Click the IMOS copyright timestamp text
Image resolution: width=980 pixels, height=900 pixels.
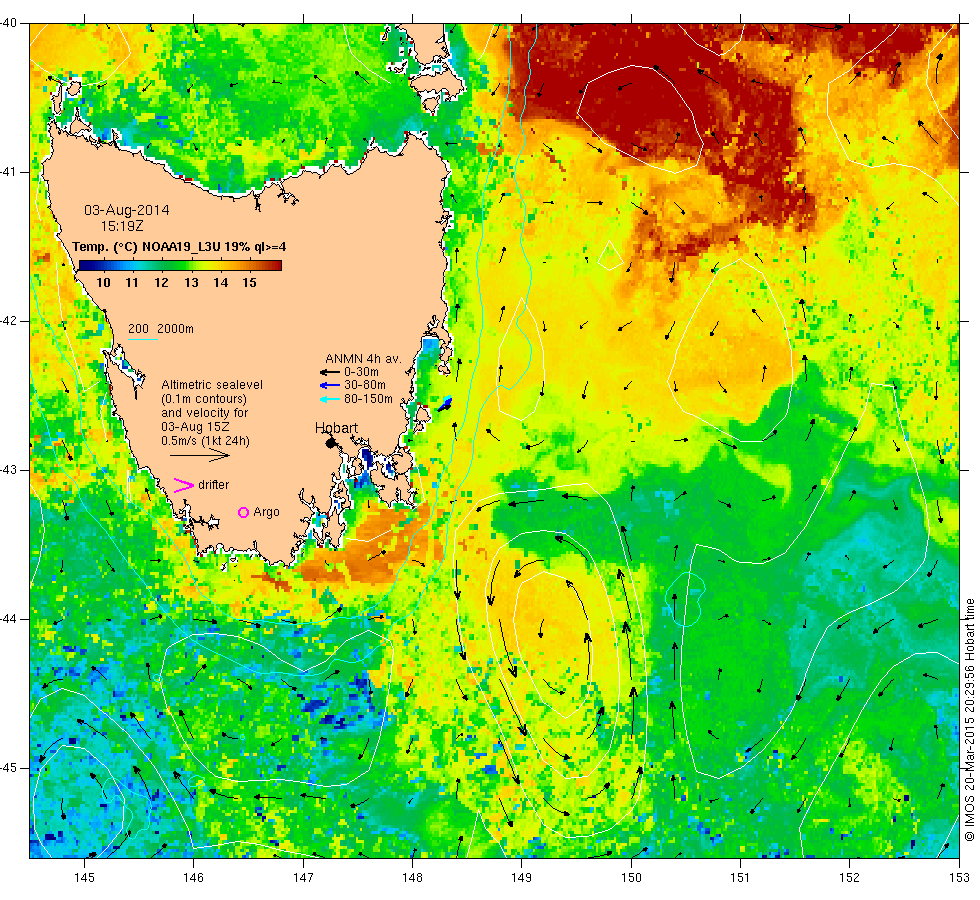[969, 719]
